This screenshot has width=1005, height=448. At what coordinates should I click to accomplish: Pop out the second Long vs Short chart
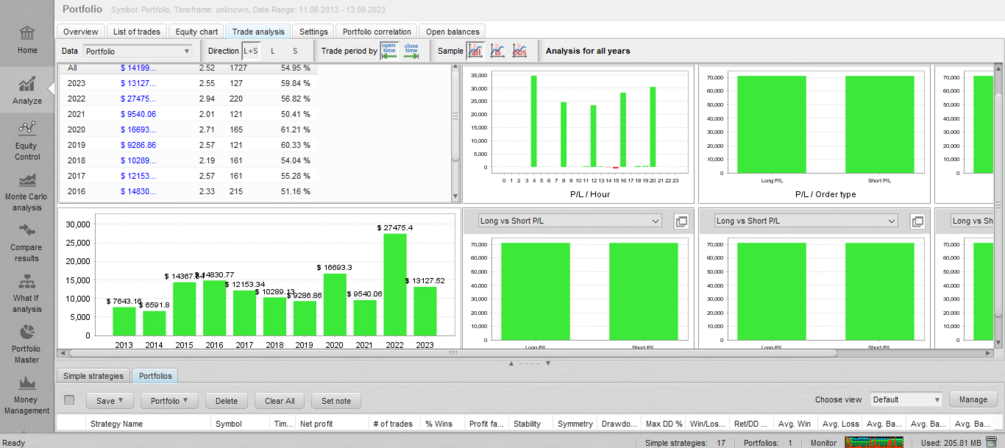click(917, 221)
